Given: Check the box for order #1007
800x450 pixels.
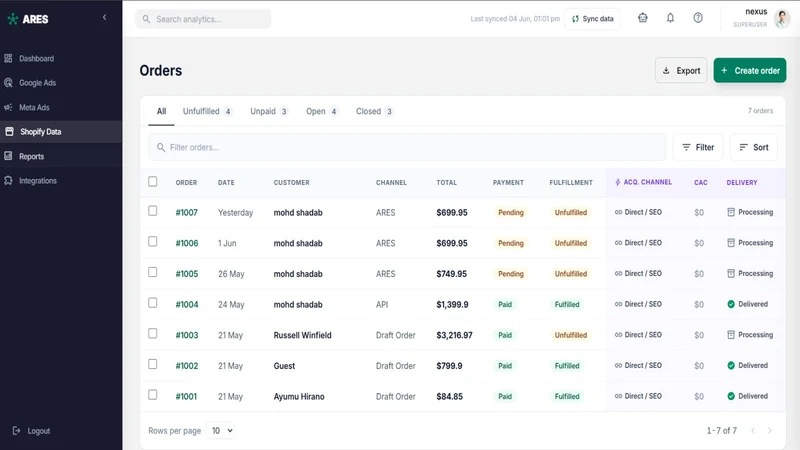Looking at the screenshot, I should tap(153, 211).
